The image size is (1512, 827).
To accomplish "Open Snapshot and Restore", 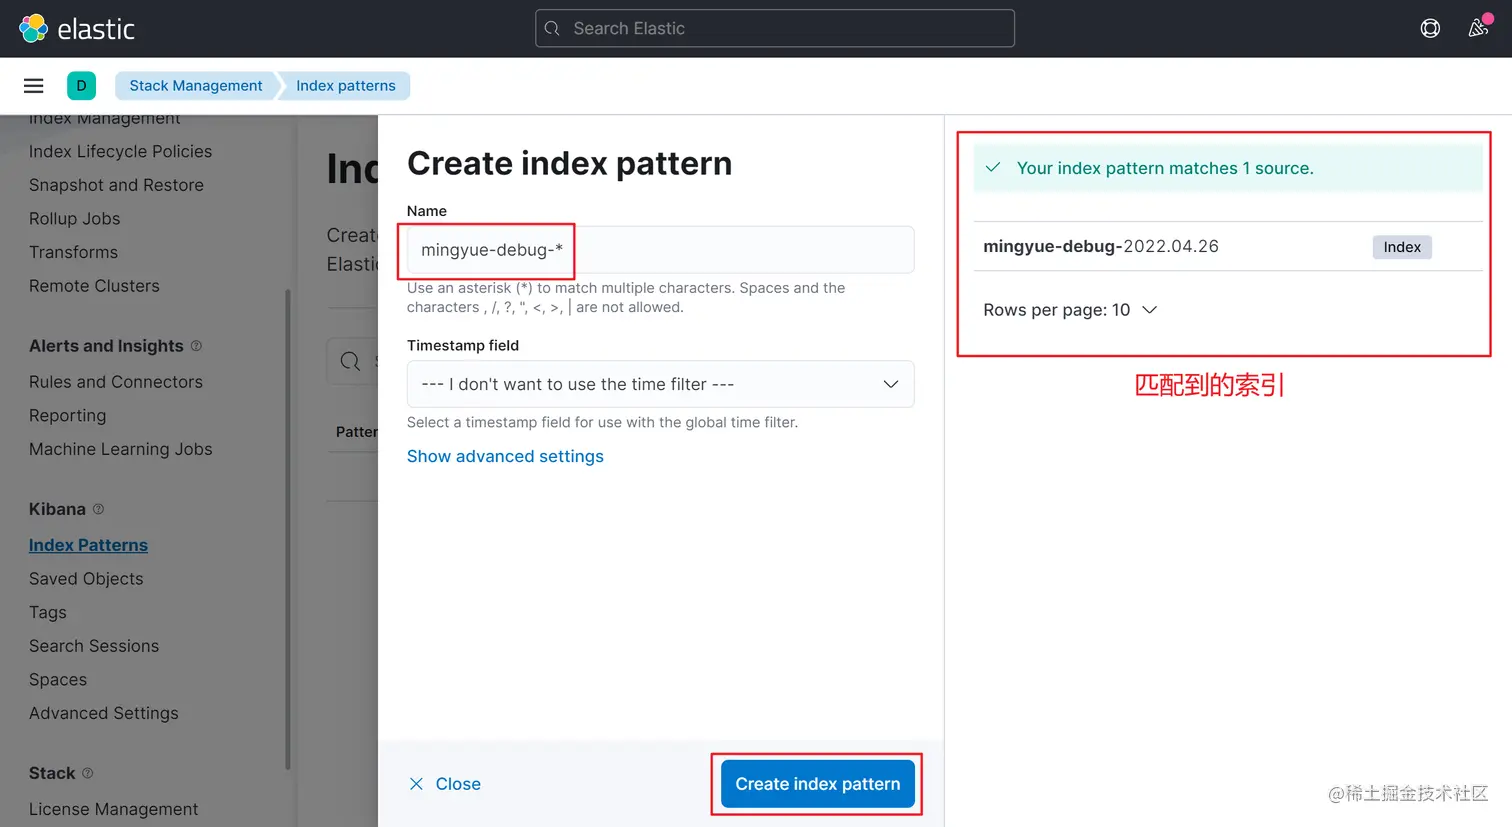I will coord(116,185).
